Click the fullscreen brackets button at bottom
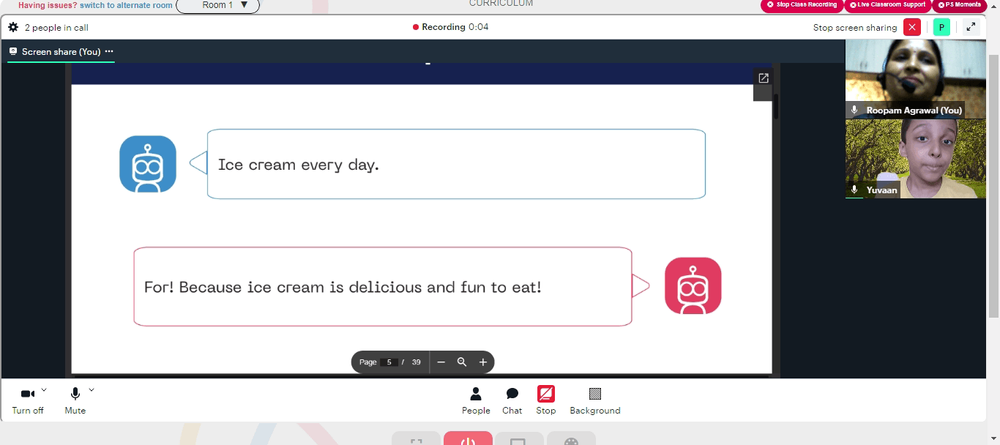1000x445 pixels. coord(416,439)
